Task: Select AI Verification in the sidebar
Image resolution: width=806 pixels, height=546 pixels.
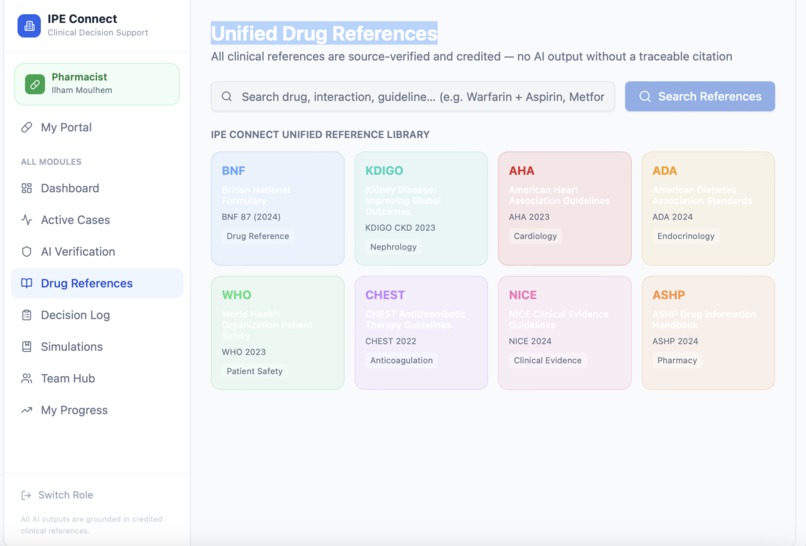Action: click(x=97, y=251)
